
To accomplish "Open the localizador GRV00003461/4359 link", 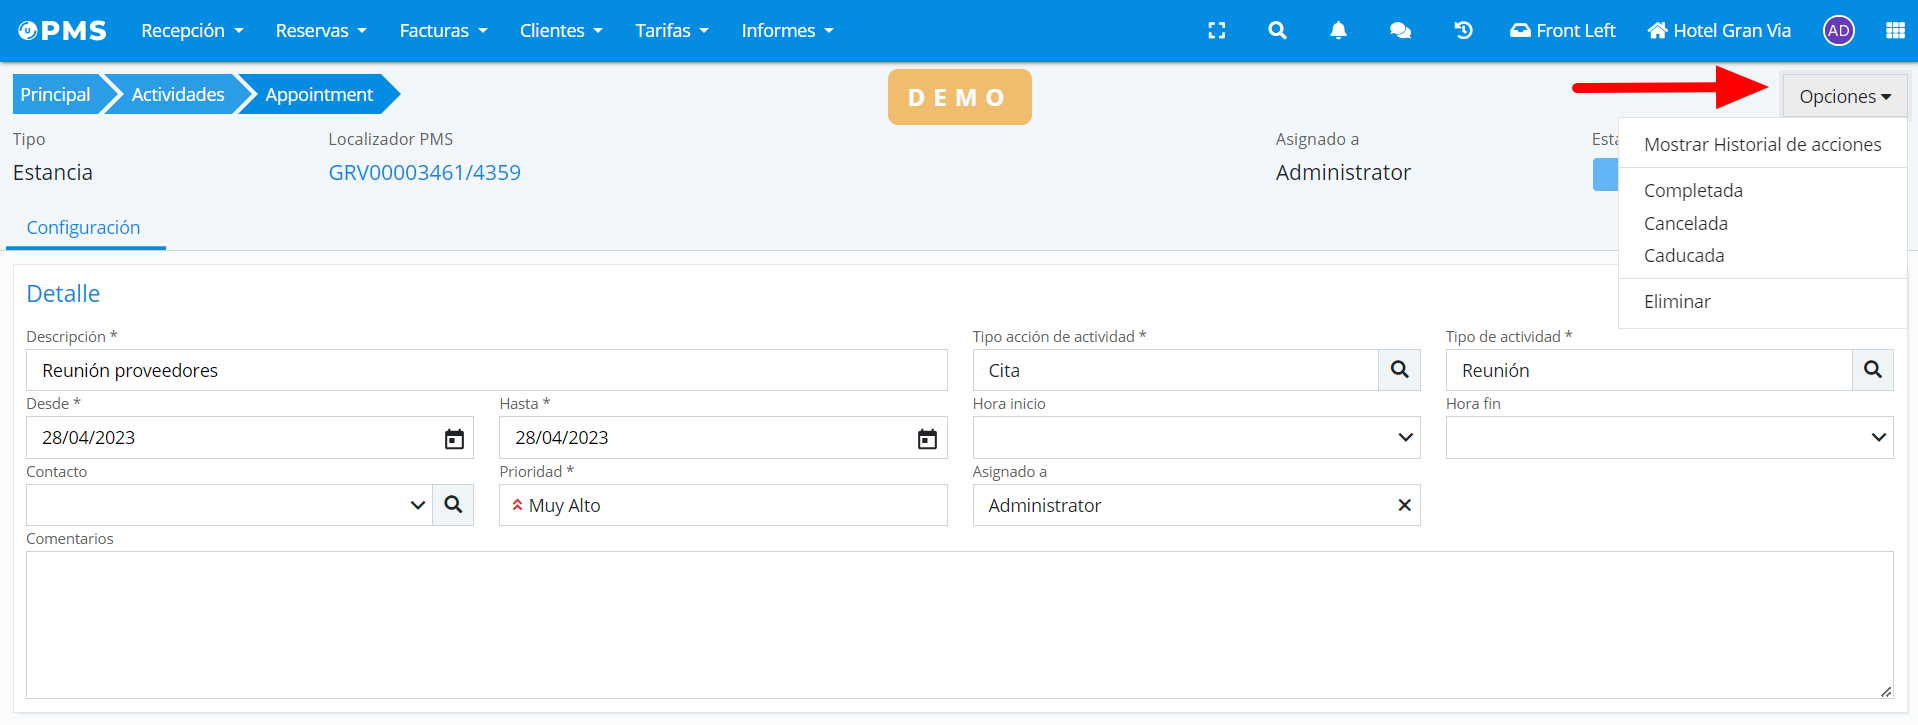I will click(x=424, y=173).
